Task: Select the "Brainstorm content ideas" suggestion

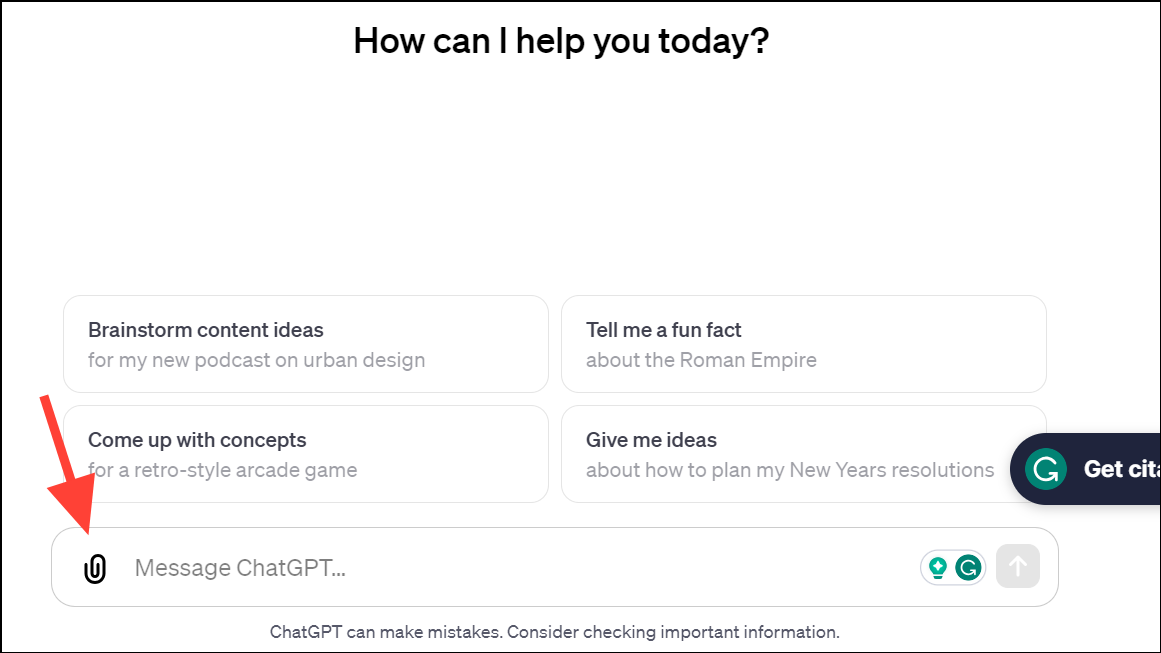Action: [x=206, y=330]
